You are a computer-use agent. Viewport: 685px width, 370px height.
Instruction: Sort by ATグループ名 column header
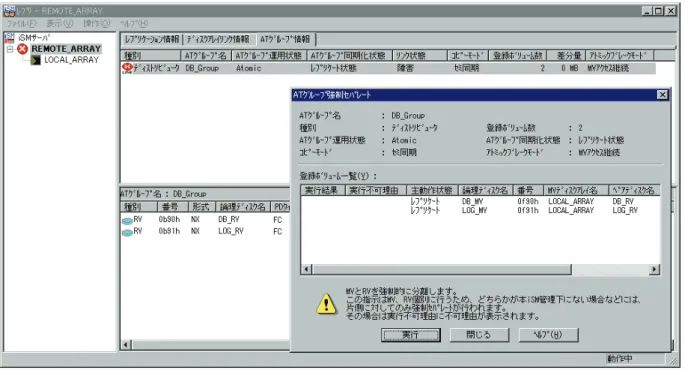pyautogui.click(x=206, y=55)
